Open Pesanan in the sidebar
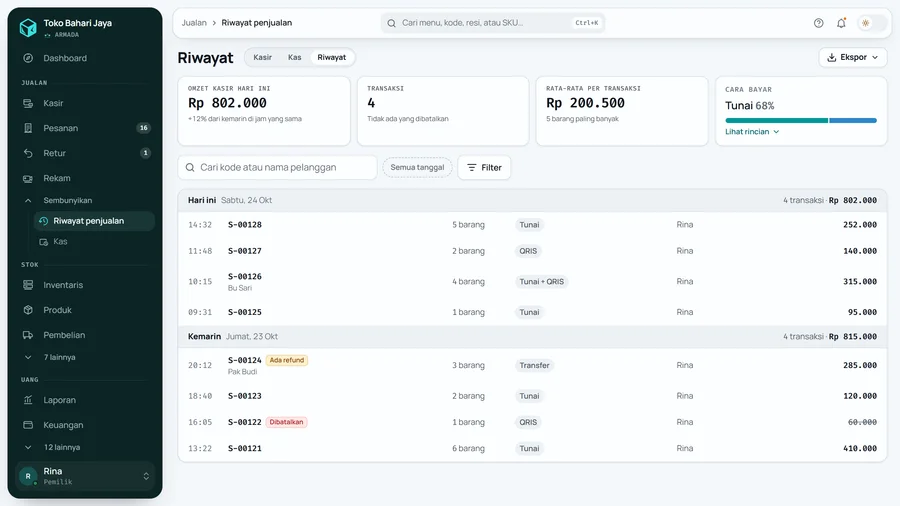900x506 pixels. [x=85, y=128]
